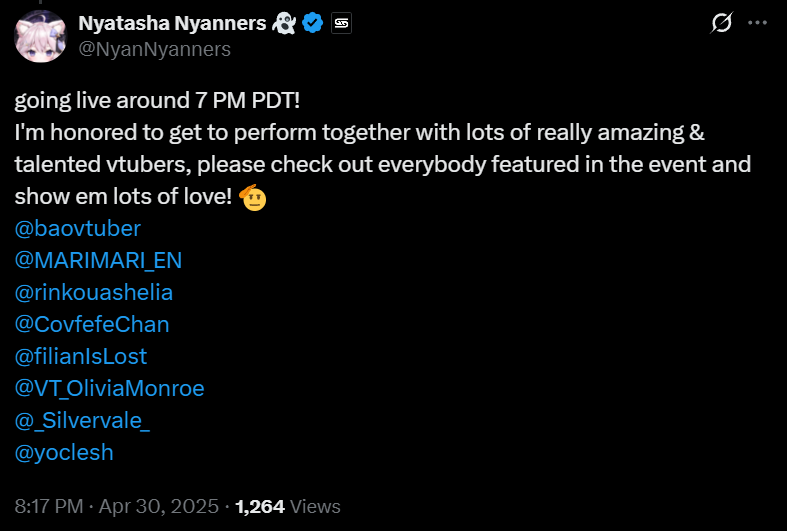Screen dimensions: 787x531
Task: Click the Nyatasha Nyanners display name
Action: click(x=170, y=24)
